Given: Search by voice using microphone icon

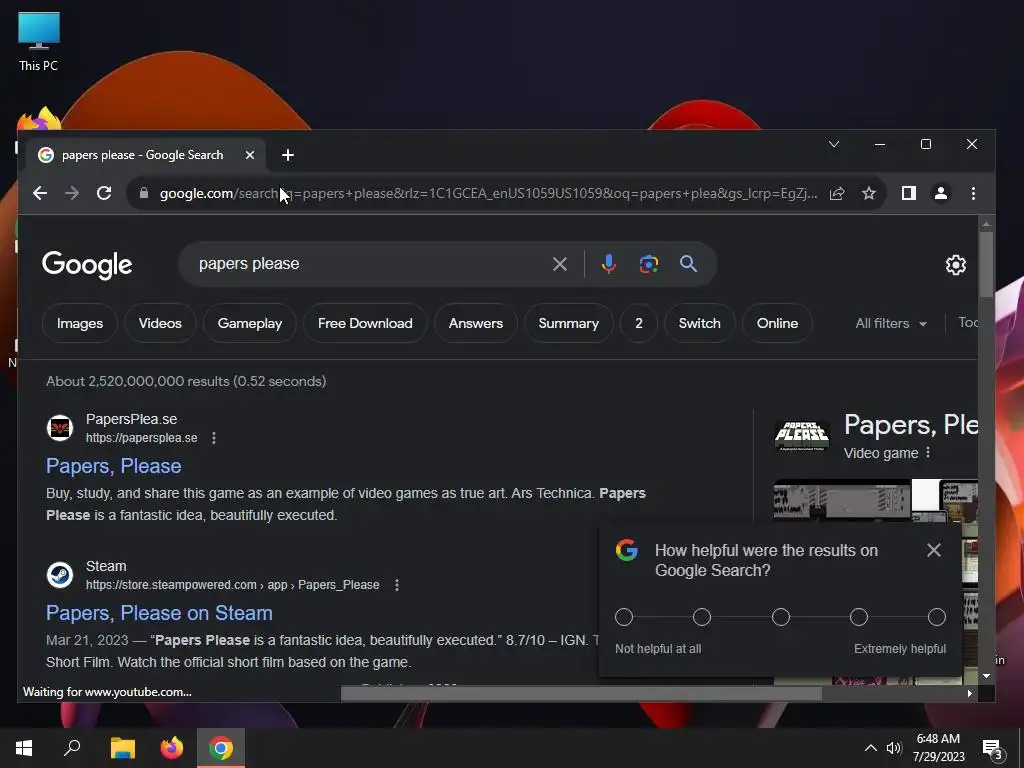Looking at the screenshot, I should [609, 264].
